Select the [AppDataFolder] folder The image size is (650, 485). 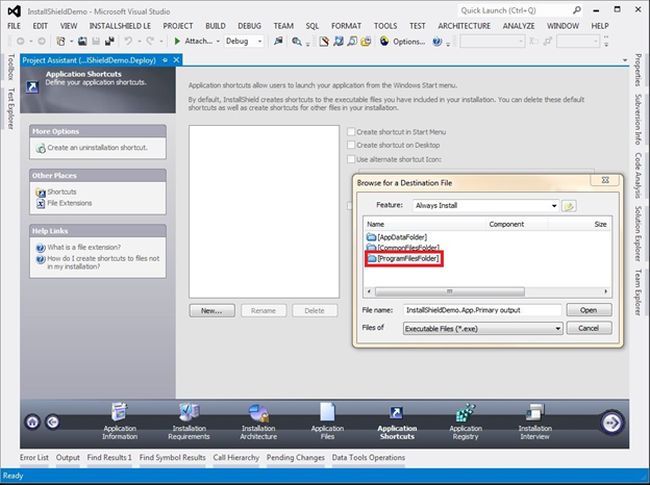click(x=397, y=237)
